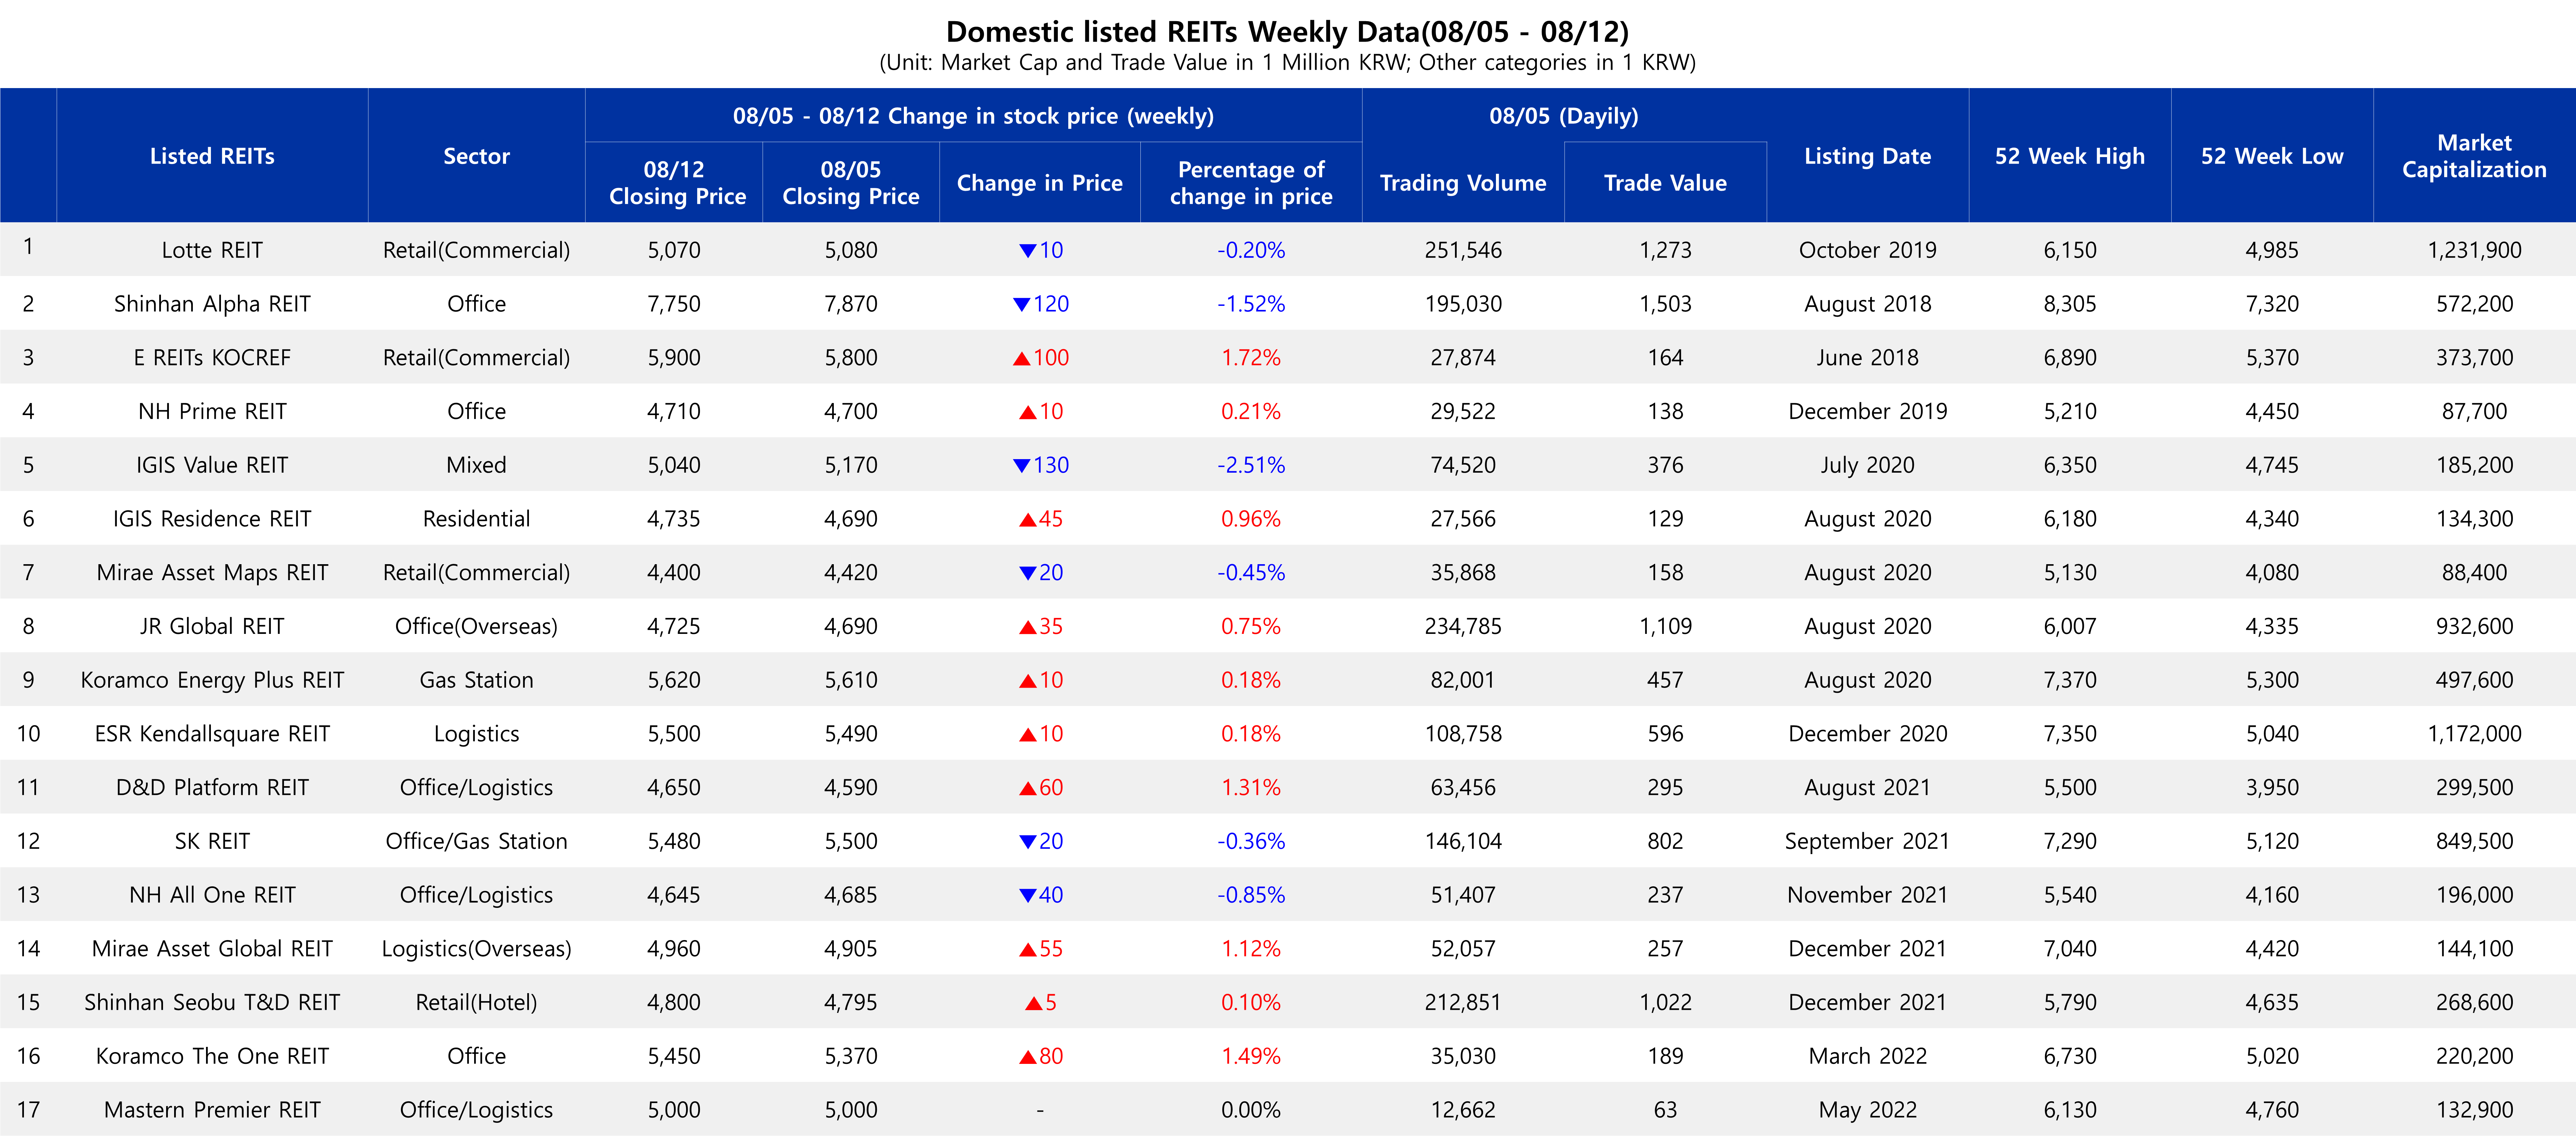
Task: Select Mirae Asset Global REIT name
Action: pyautogui.click(x=212, y=949)
